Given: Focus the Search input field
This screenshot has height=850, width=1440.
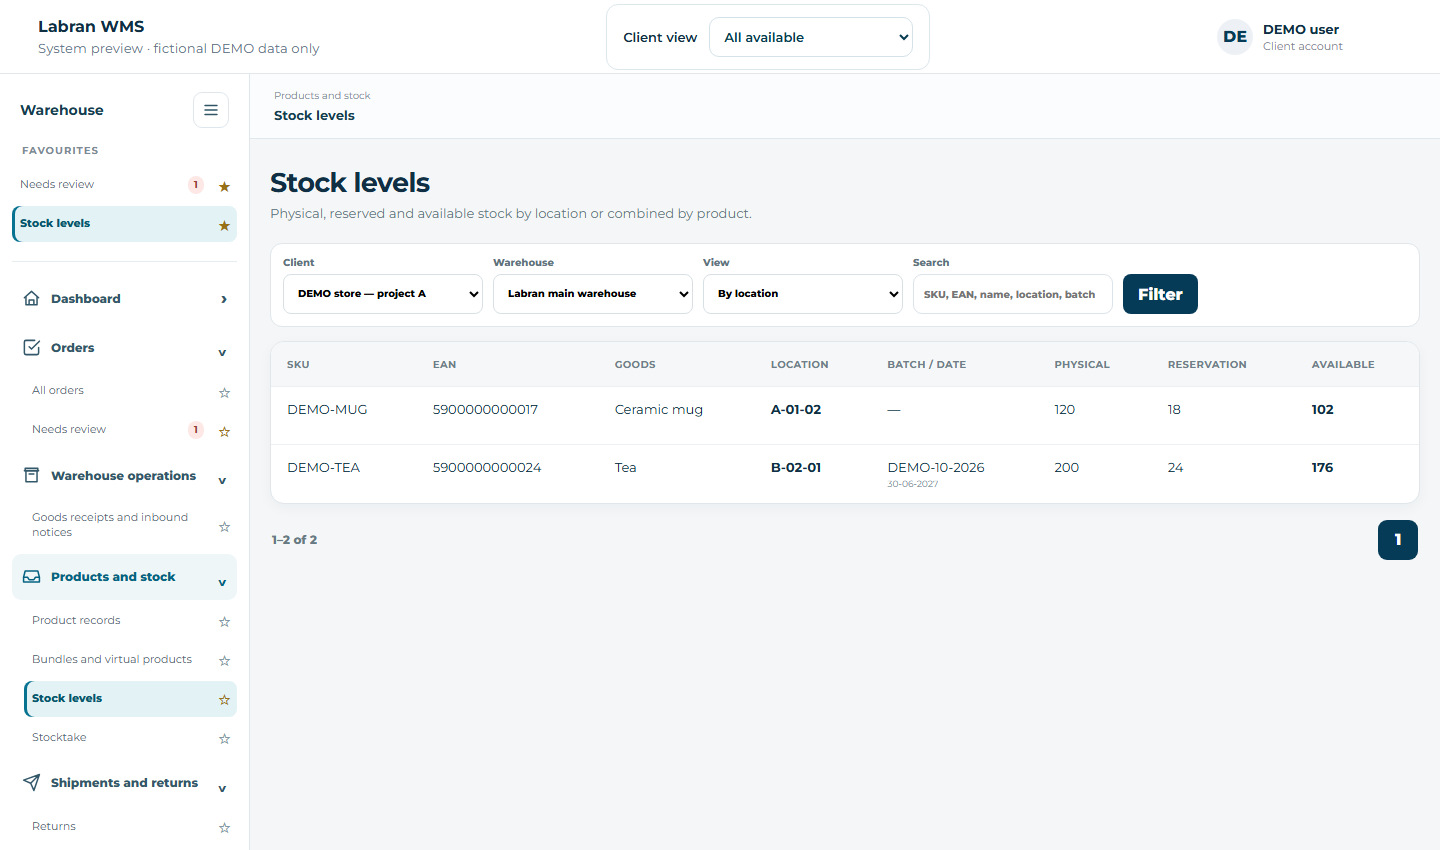Looking at the screenshot, I should coord(1013,294).
